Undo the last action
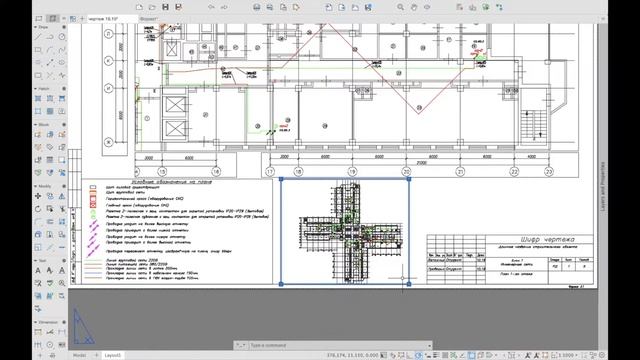This screenshot has height=360, width=640. [x=211, y=7]
